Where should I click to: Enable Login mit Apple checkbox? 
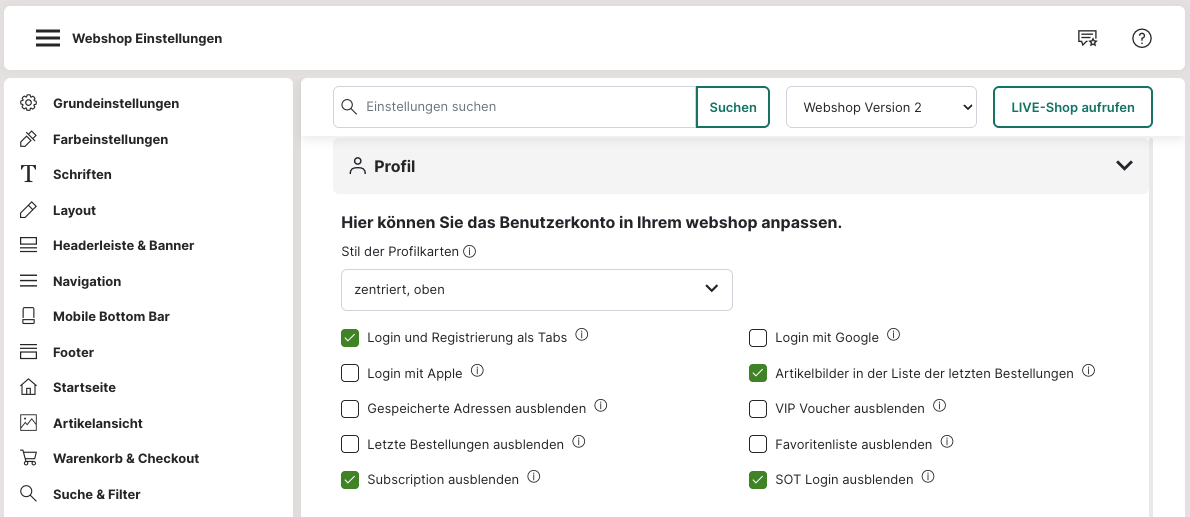click(x=350, y=373)
